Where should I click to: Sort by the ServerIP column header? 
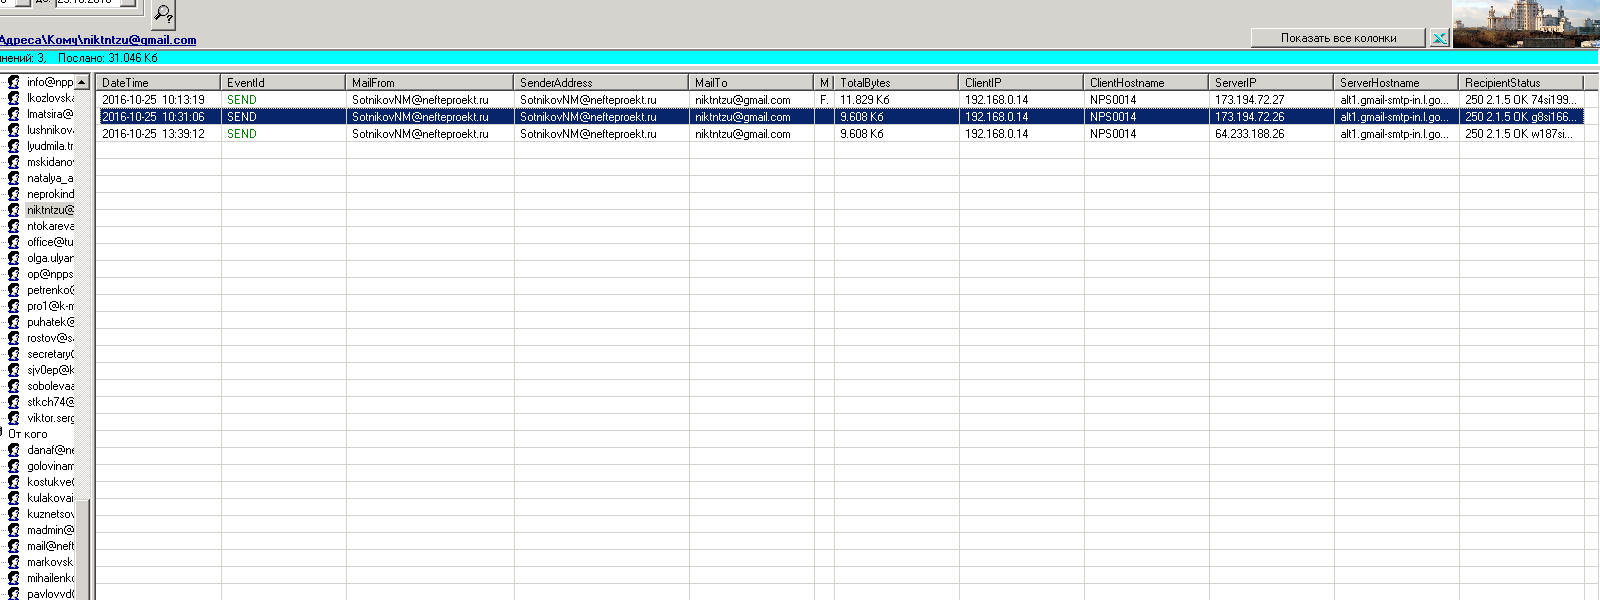[1271, 82]
